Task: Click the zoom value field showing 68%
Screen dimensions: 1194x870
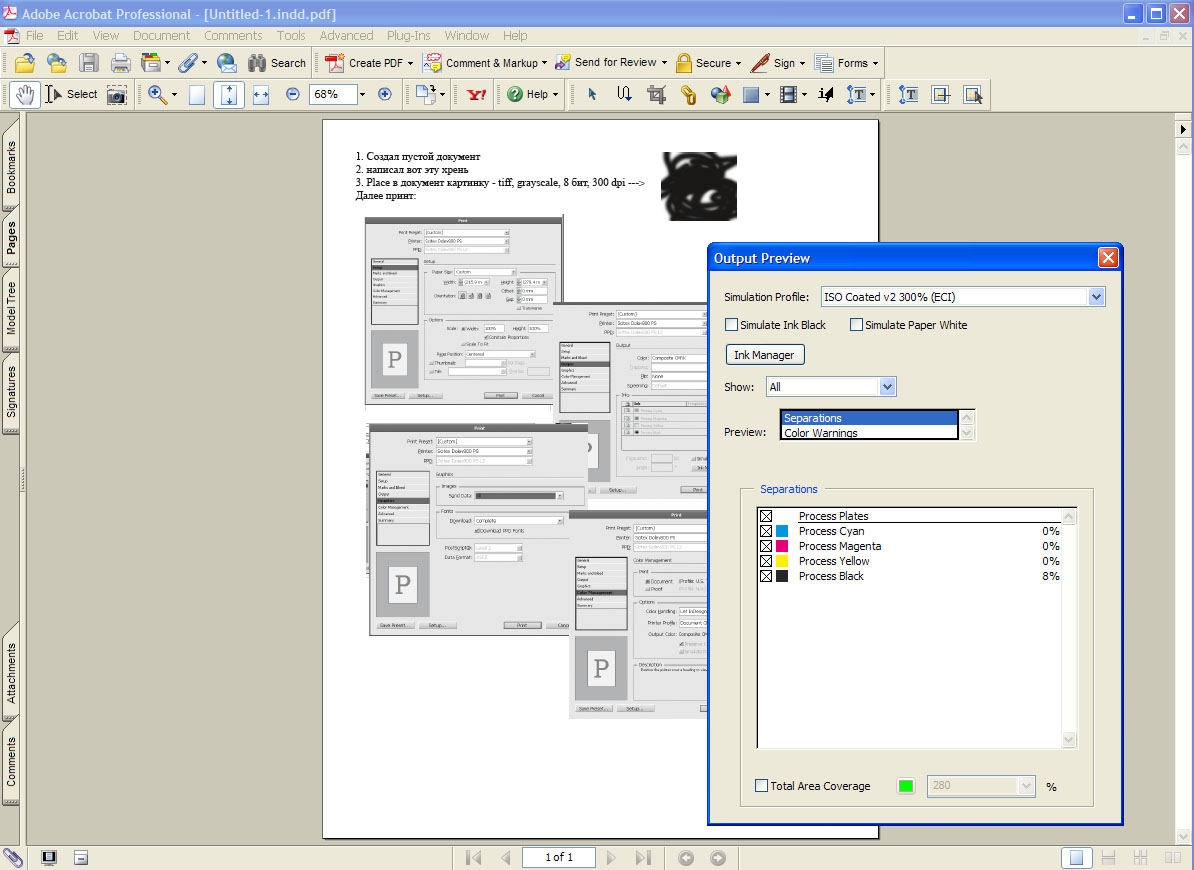Action: click(x=333, y=94)
